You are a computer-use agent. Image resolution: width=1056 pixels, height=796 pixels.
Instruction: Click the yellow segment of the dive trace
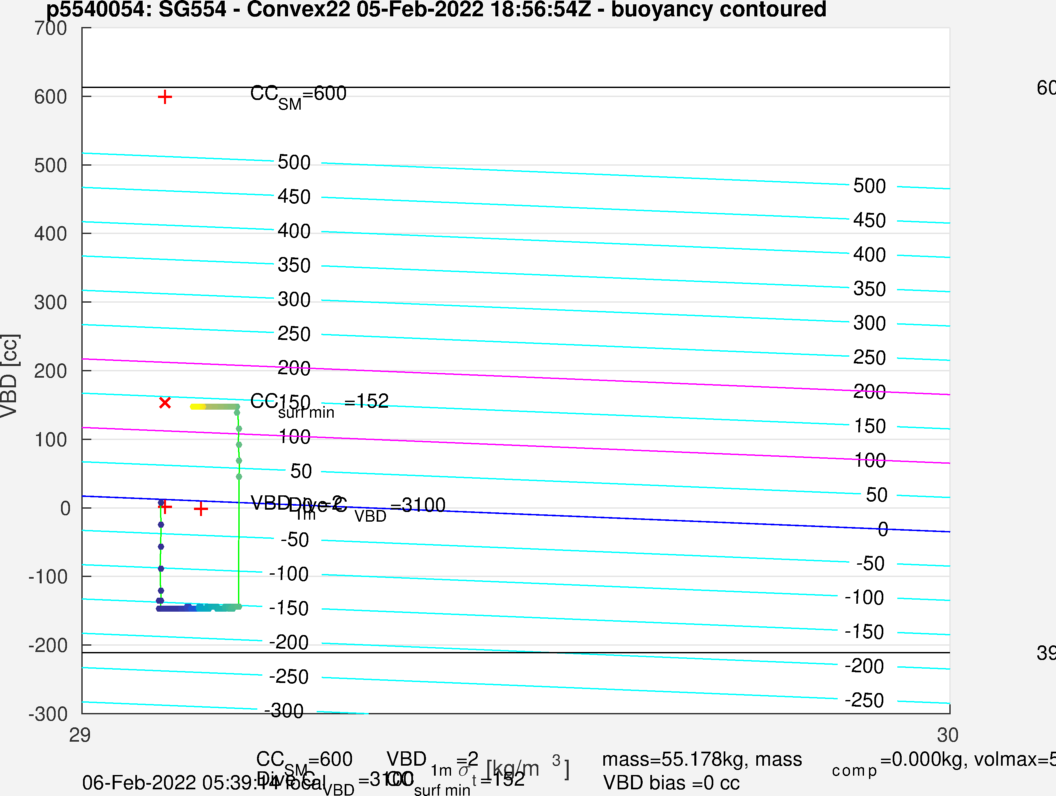click(x=198, y=407)
